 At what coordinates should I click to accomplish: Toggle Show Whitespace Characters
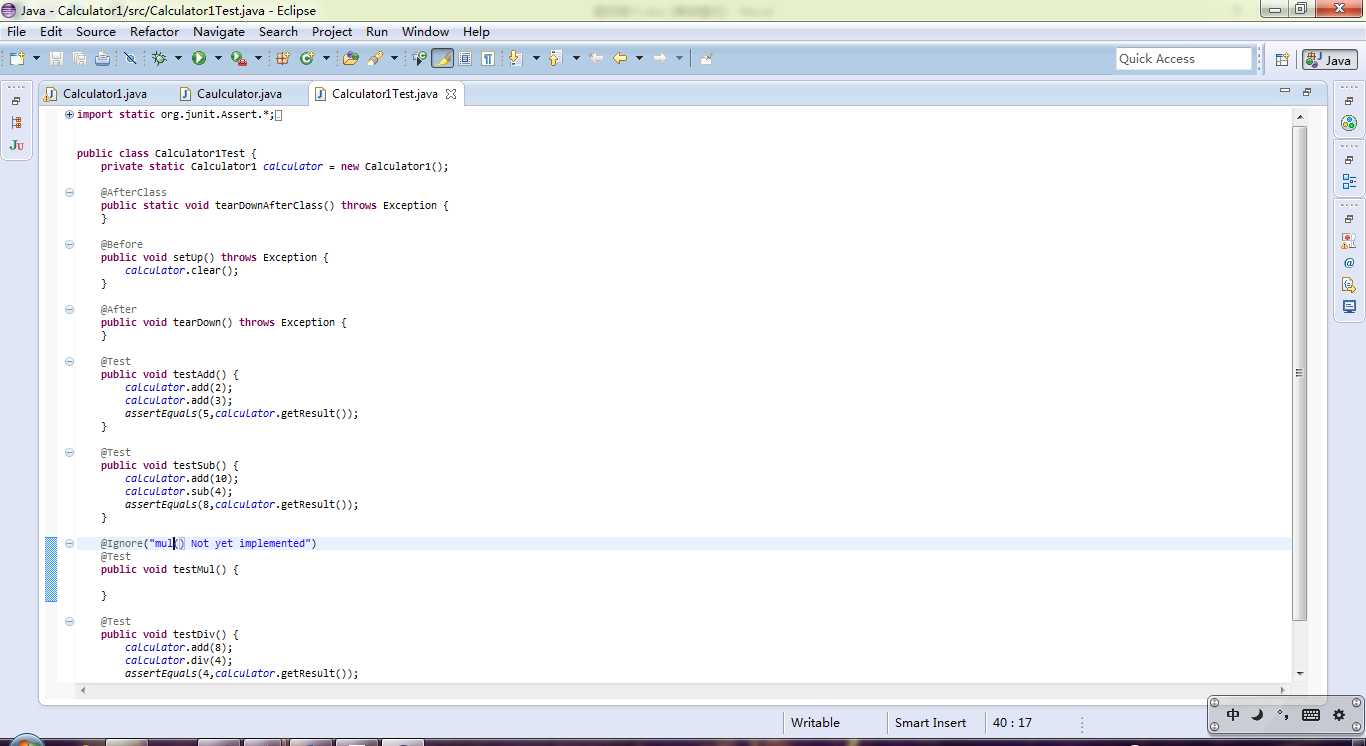click(x=487, y=59)
